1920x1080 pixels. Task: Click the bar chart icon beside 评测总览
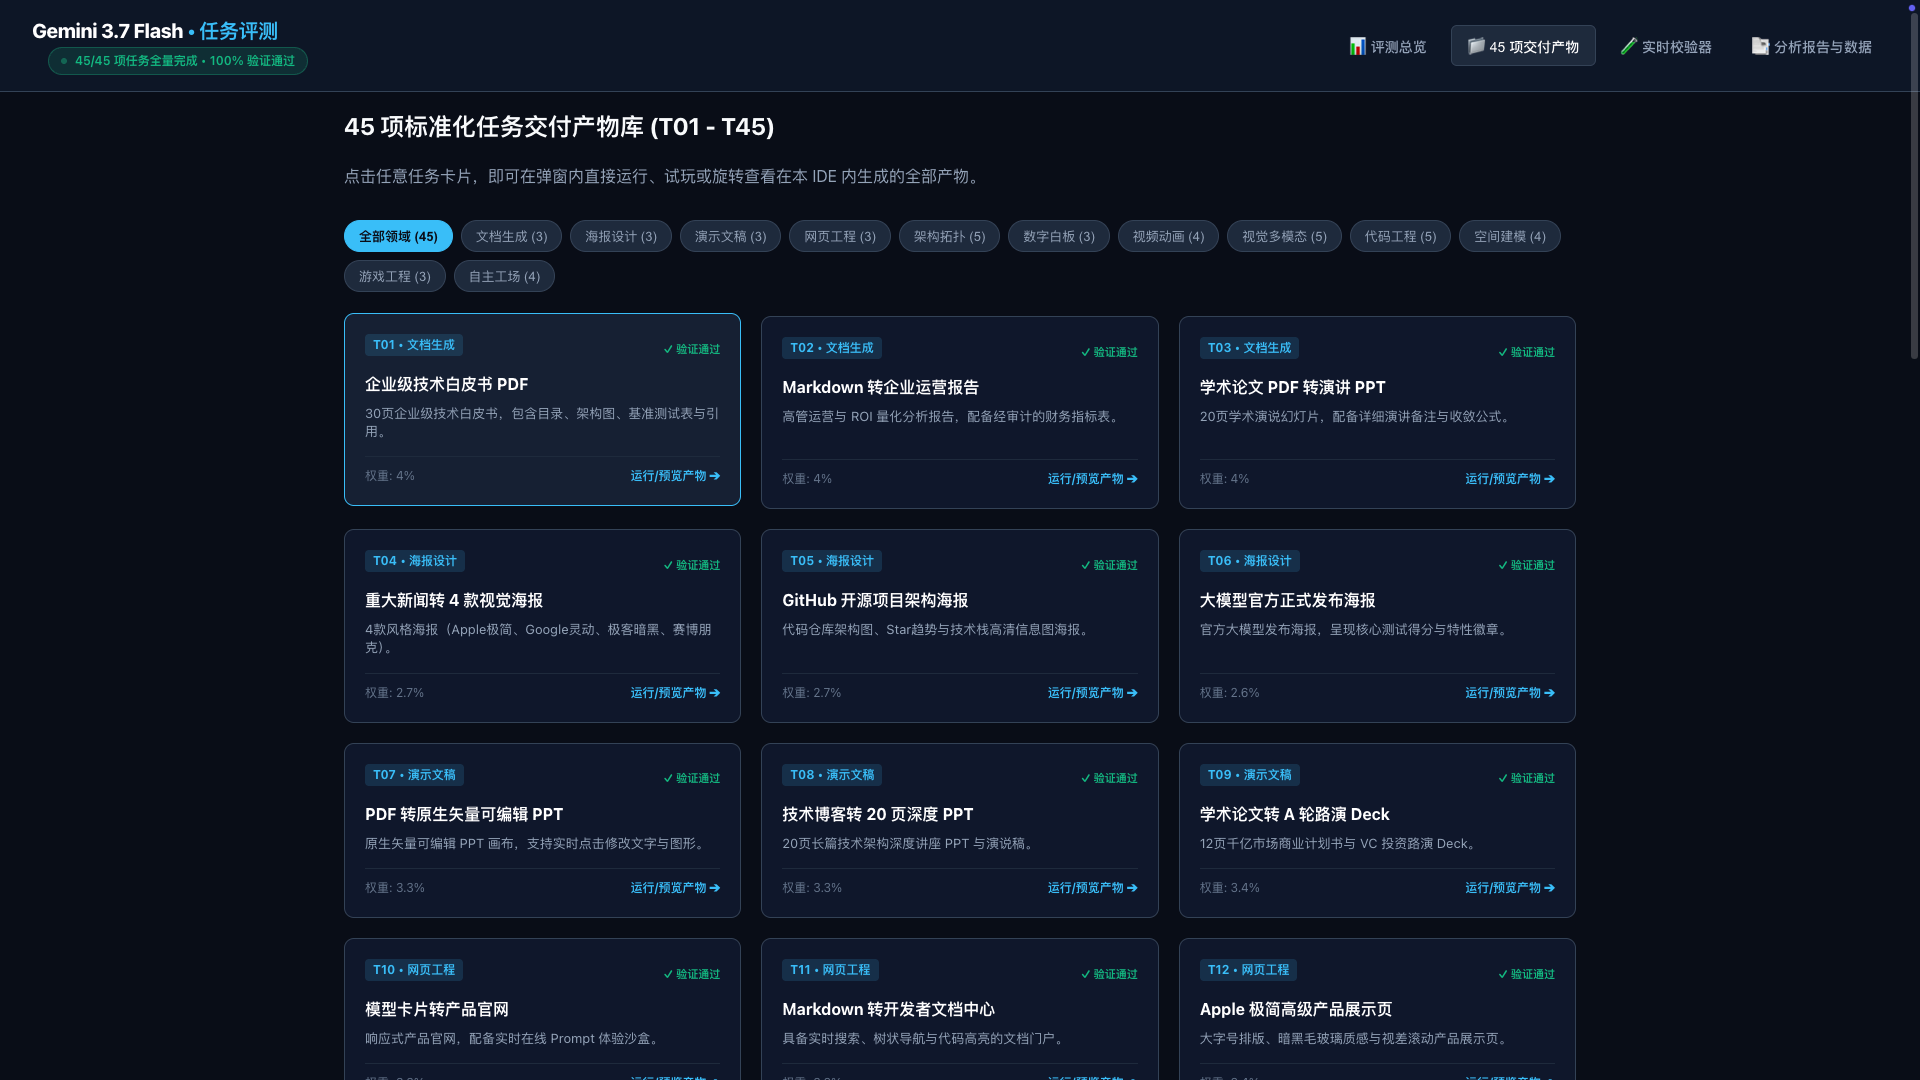pos(1357,46)
